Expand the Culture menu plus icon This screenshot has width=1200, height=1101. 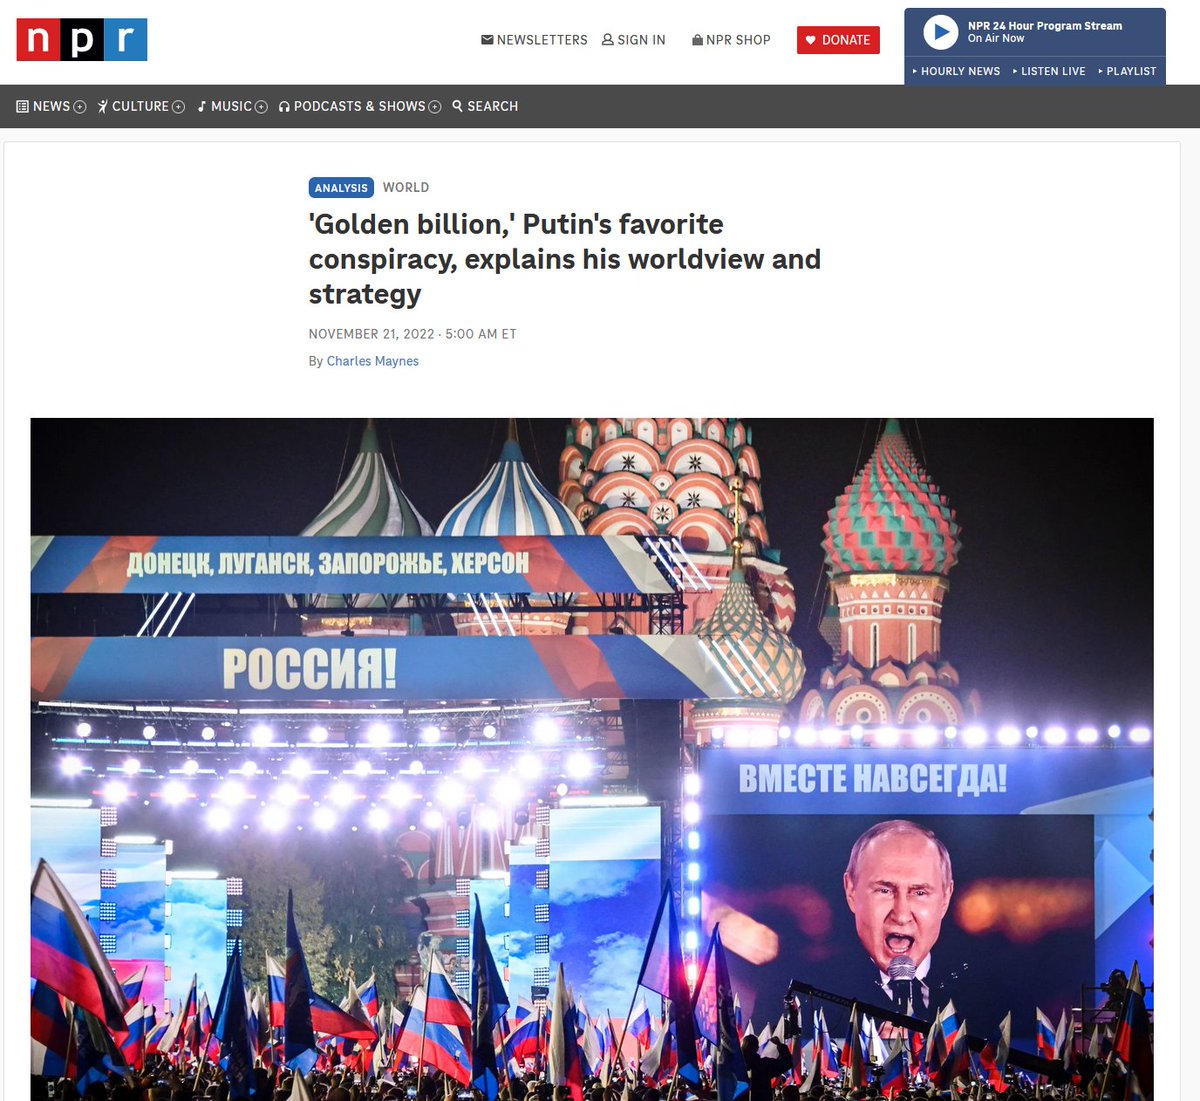(178, 107)
